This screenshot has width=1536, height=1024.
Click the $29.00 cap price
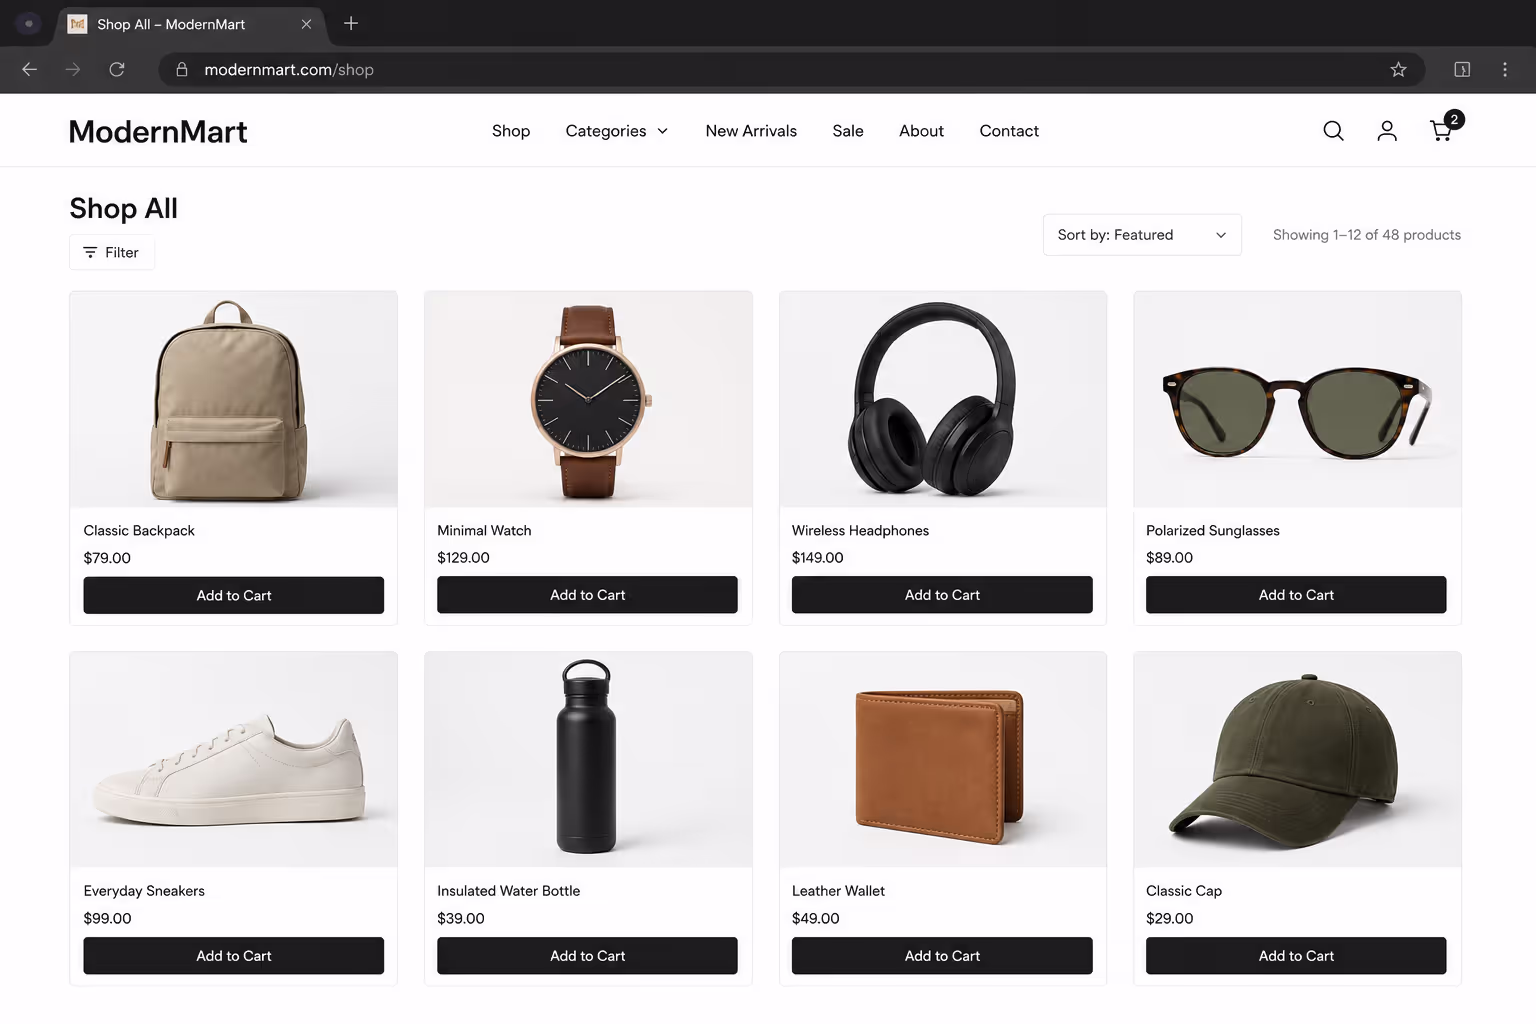(1169, 918)
